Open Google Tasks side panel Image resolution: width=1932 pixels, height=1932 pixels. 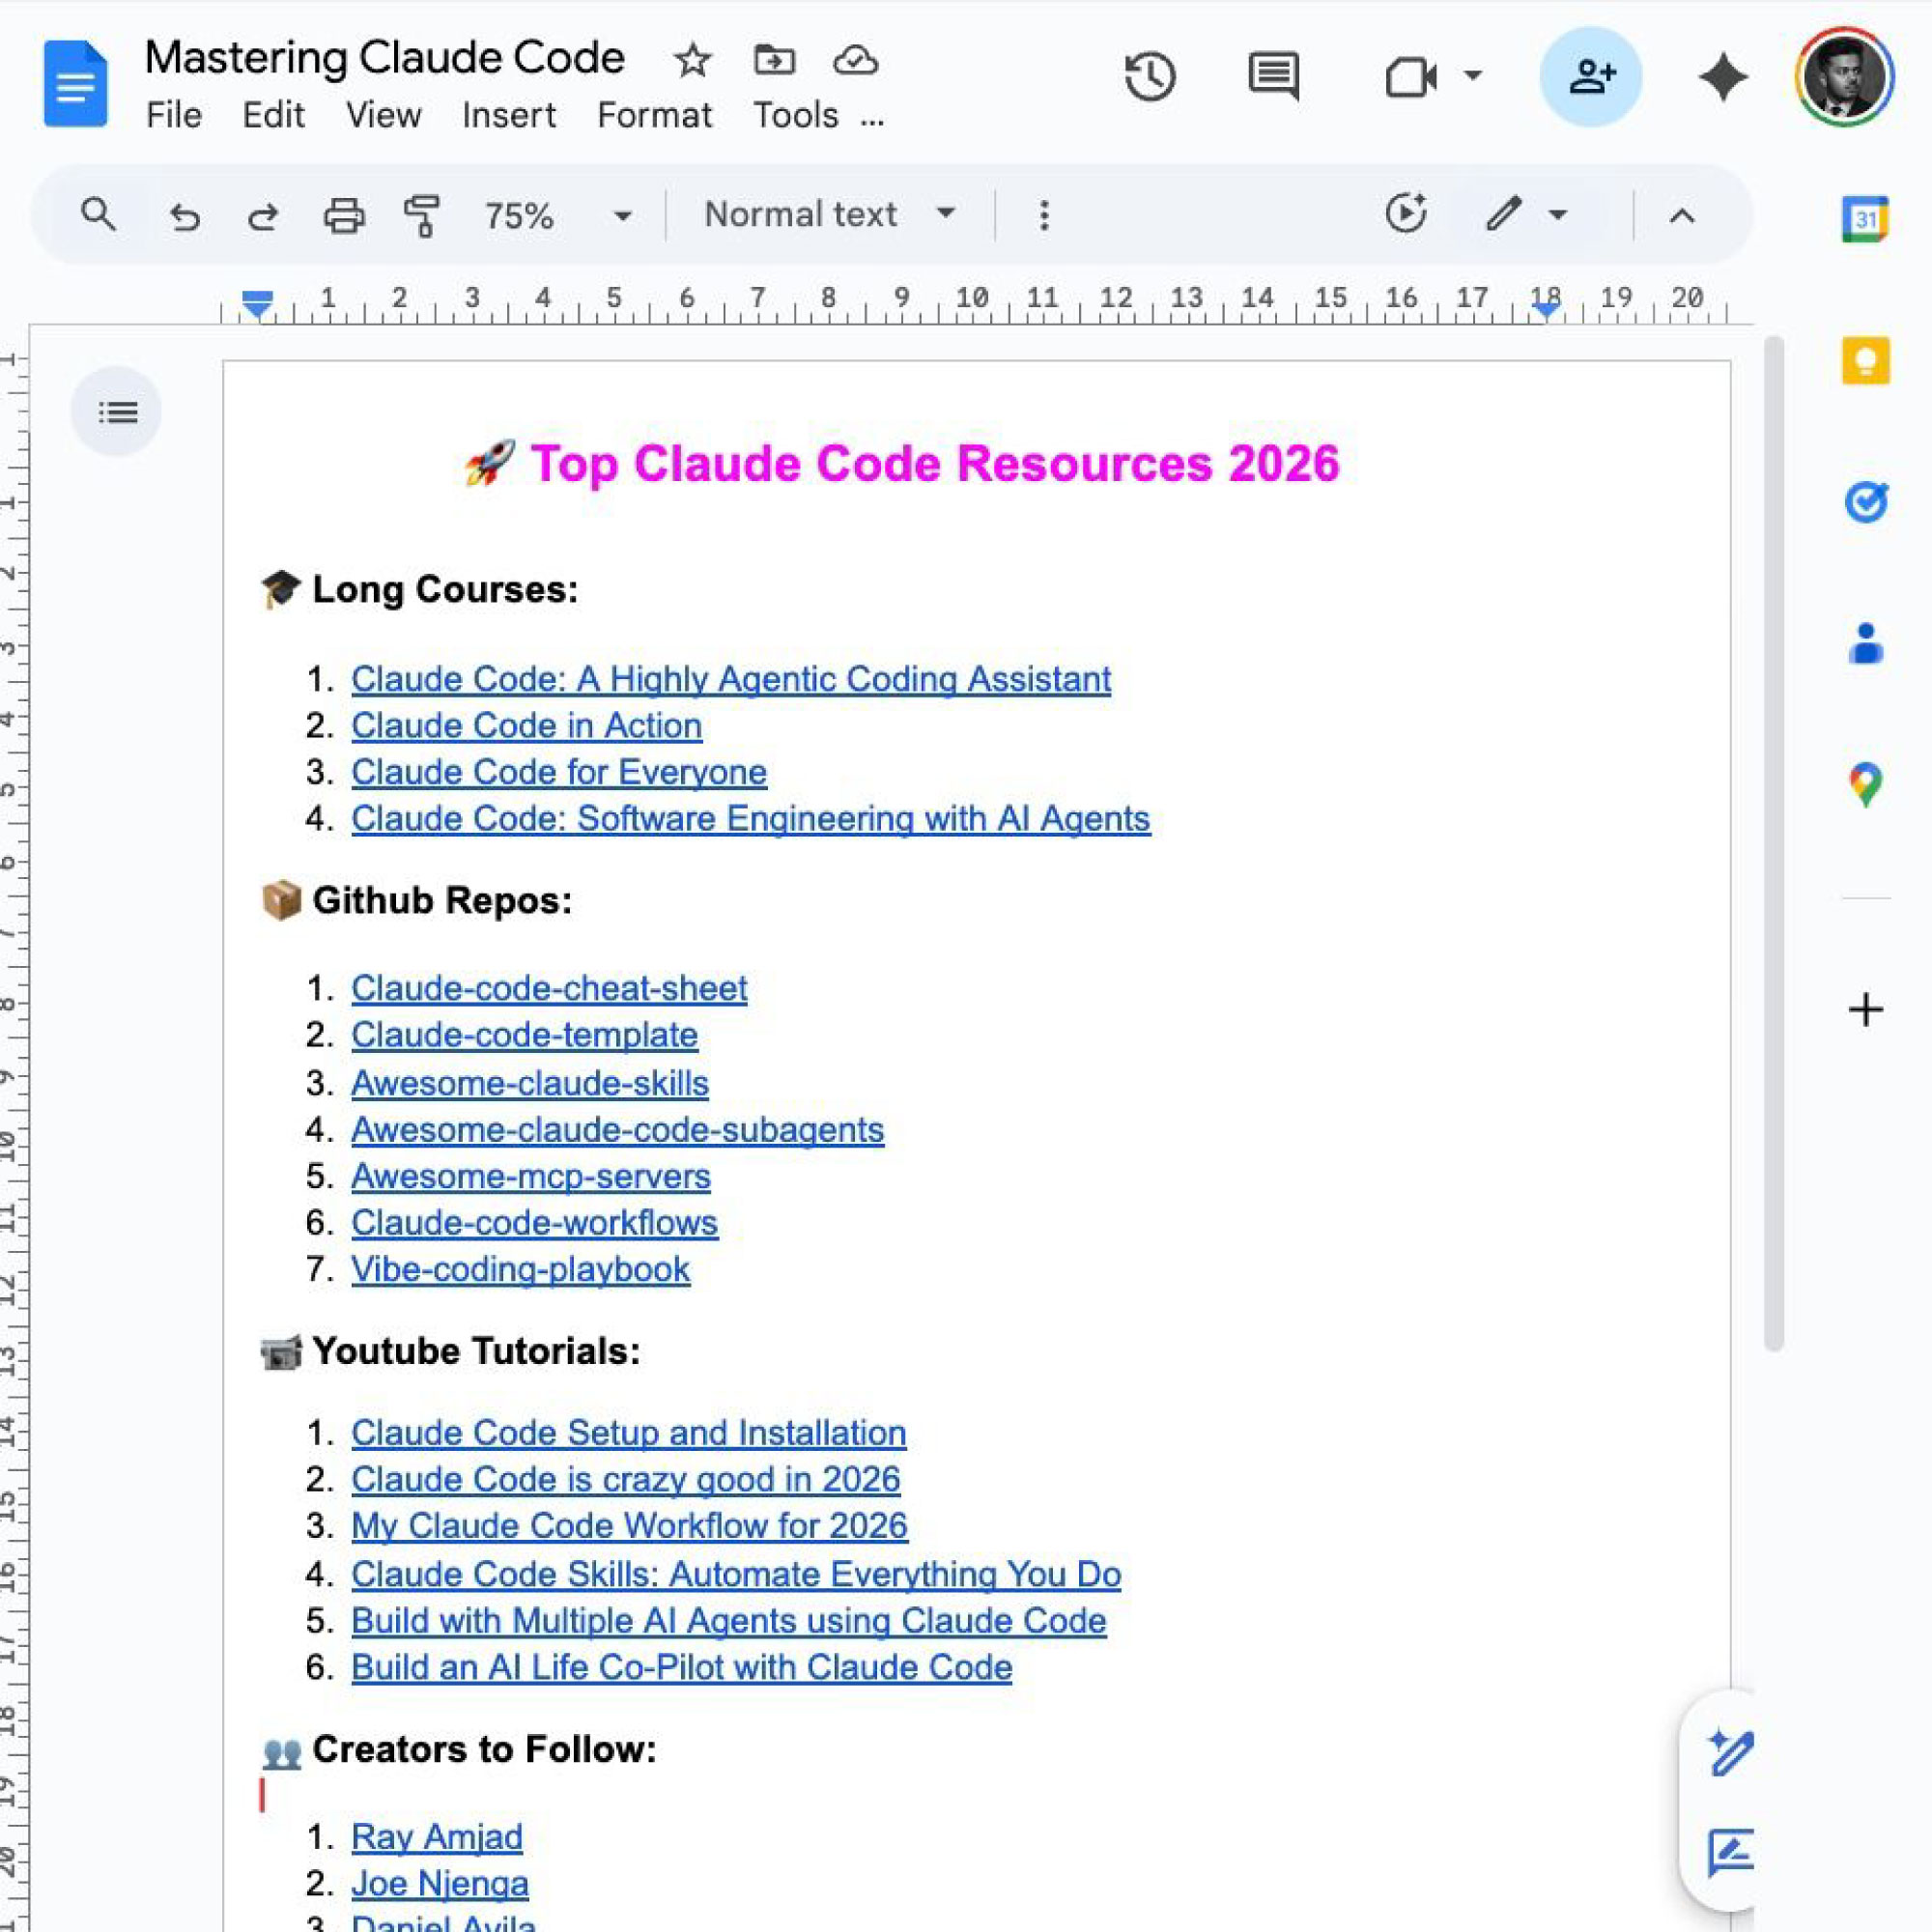pyautogui.click(x=1865, y=502)
